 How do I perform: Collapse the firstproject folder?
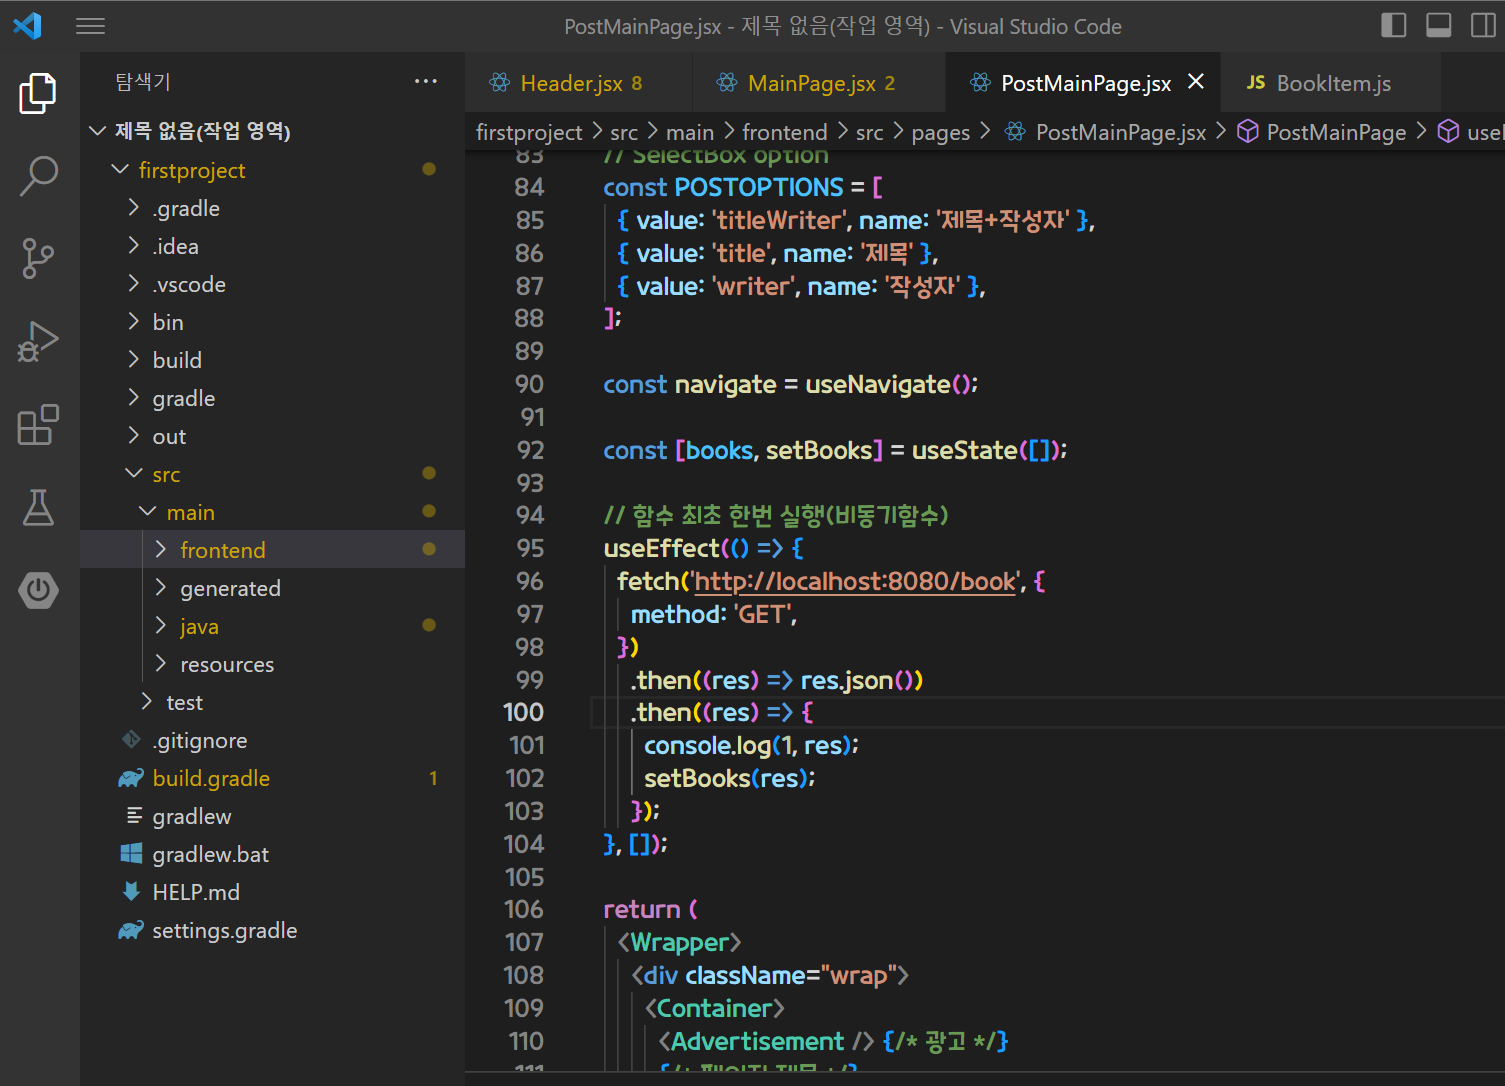(x=191, y=171)
